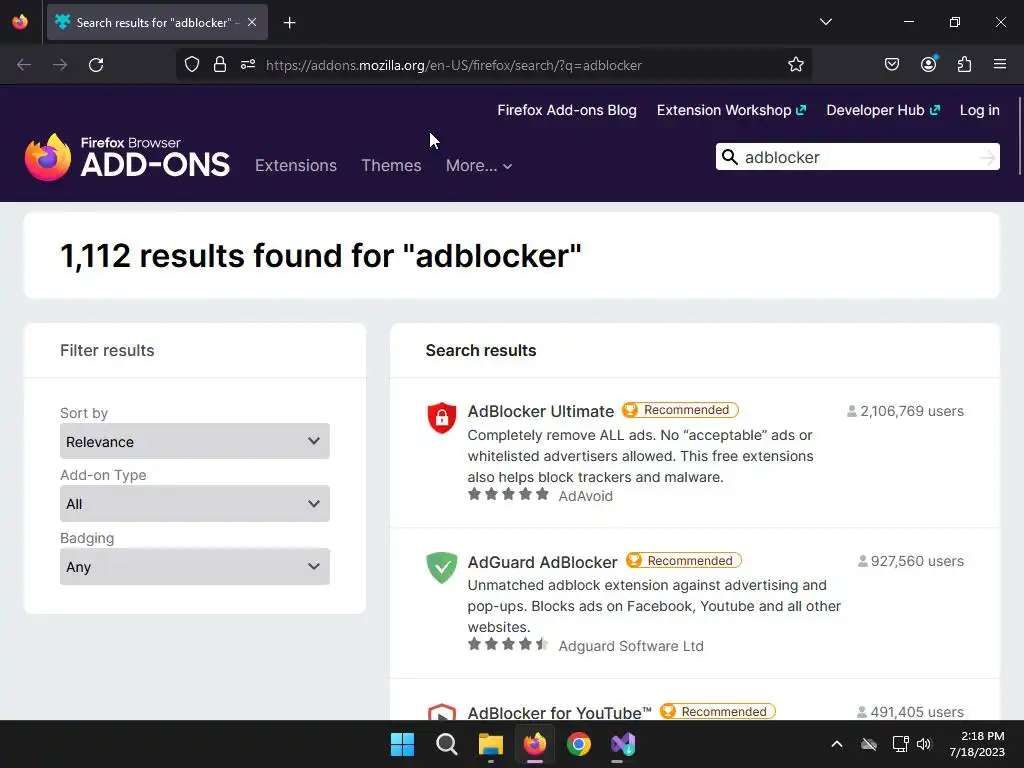
Task: Open the Add-on Type dropdown
Action: tap(195, 504)
